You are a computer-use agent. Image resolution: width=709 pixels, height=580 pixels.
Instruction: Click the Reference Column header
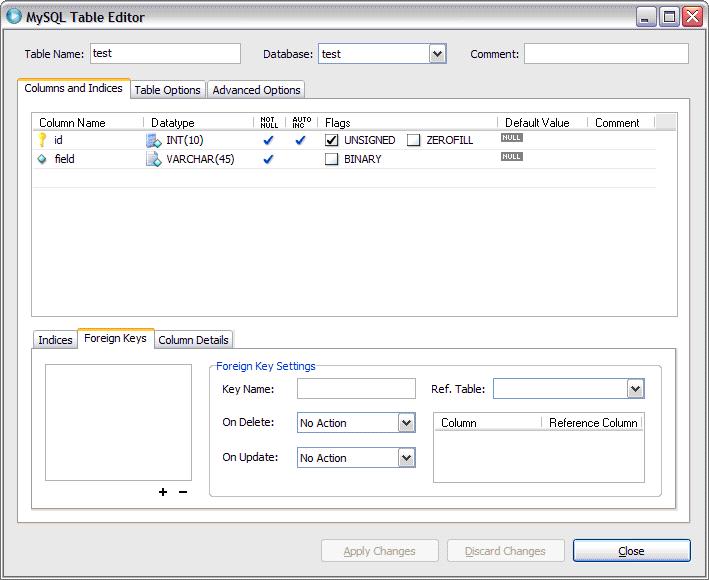tap(592, 423)
